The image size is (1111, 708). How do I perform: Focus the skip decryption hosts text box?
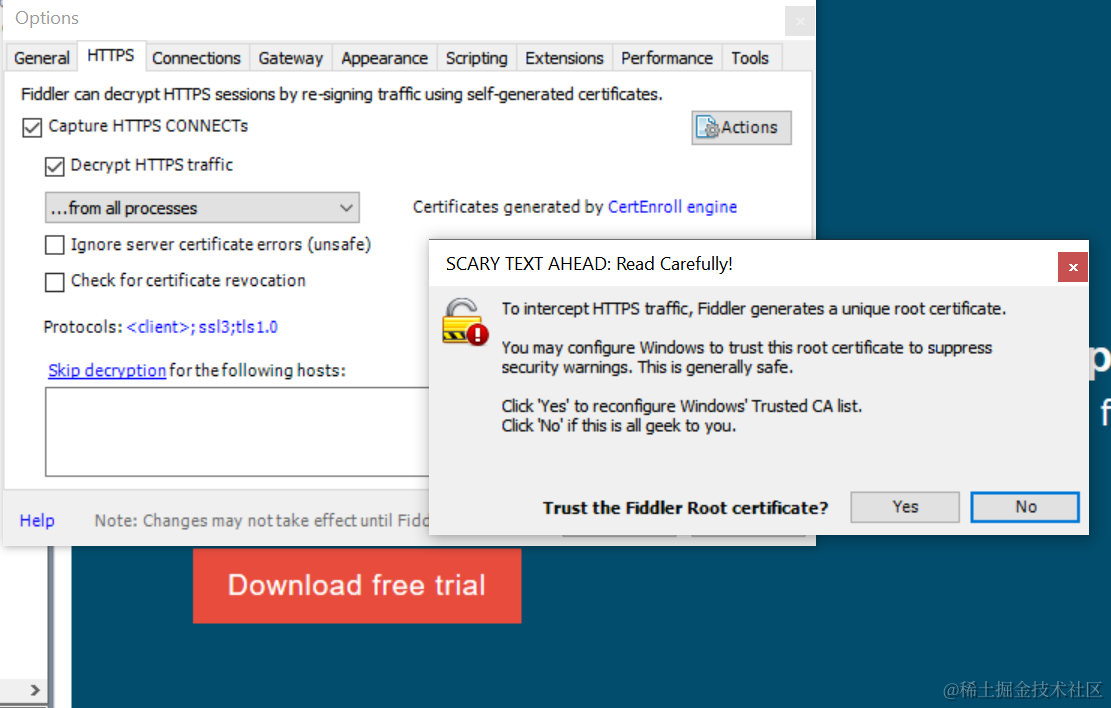click(x=237, y=432)
